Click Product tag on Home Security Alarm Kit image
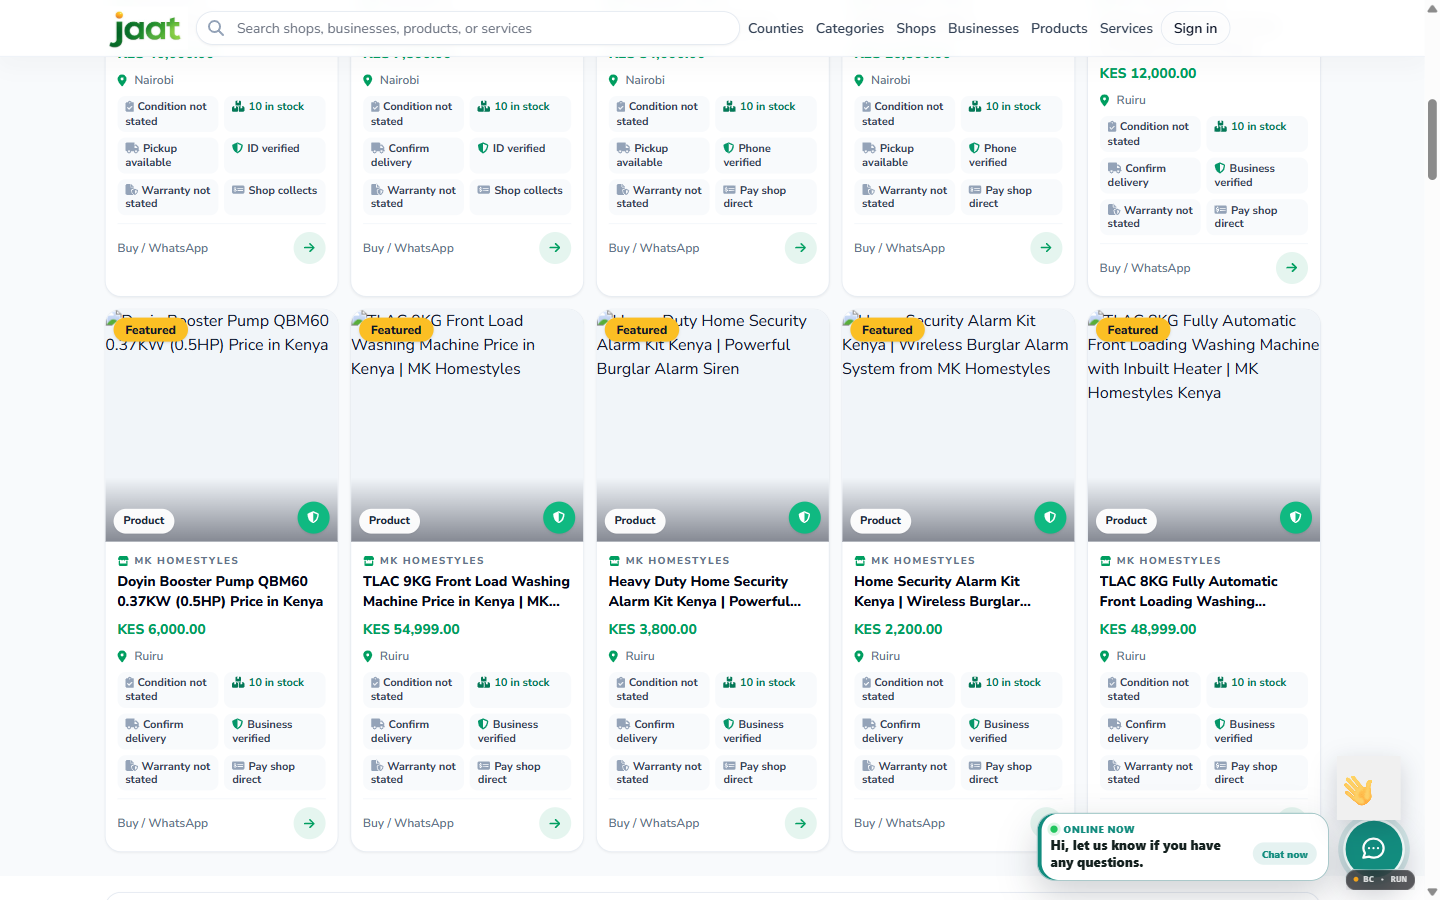 pos(880,520)
